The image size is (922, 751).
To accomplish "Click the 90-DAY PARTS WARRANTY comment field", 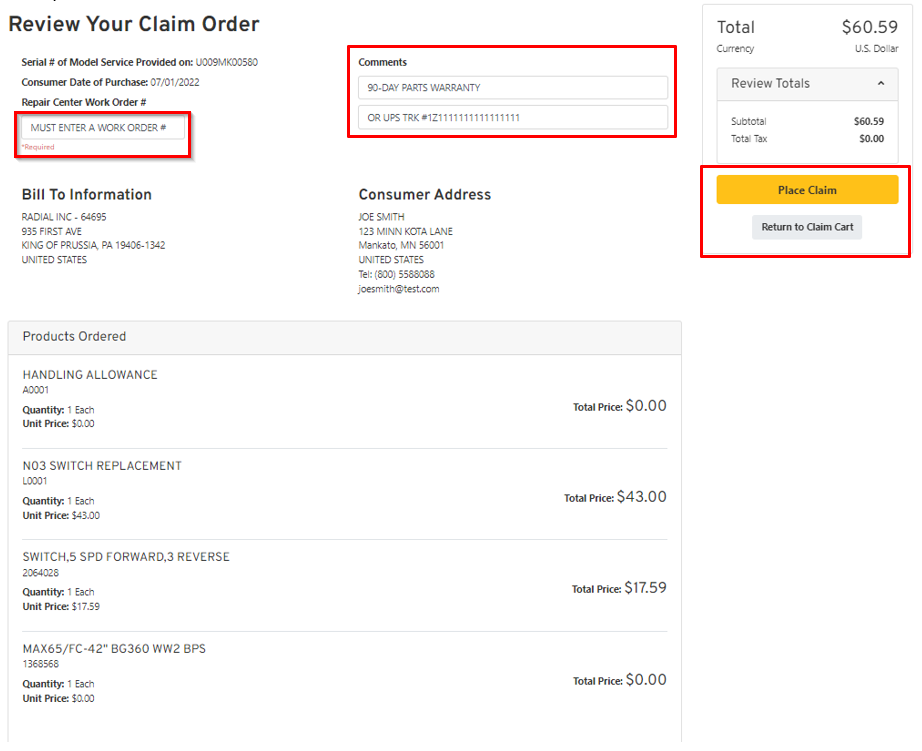I will tap(512, 88).
